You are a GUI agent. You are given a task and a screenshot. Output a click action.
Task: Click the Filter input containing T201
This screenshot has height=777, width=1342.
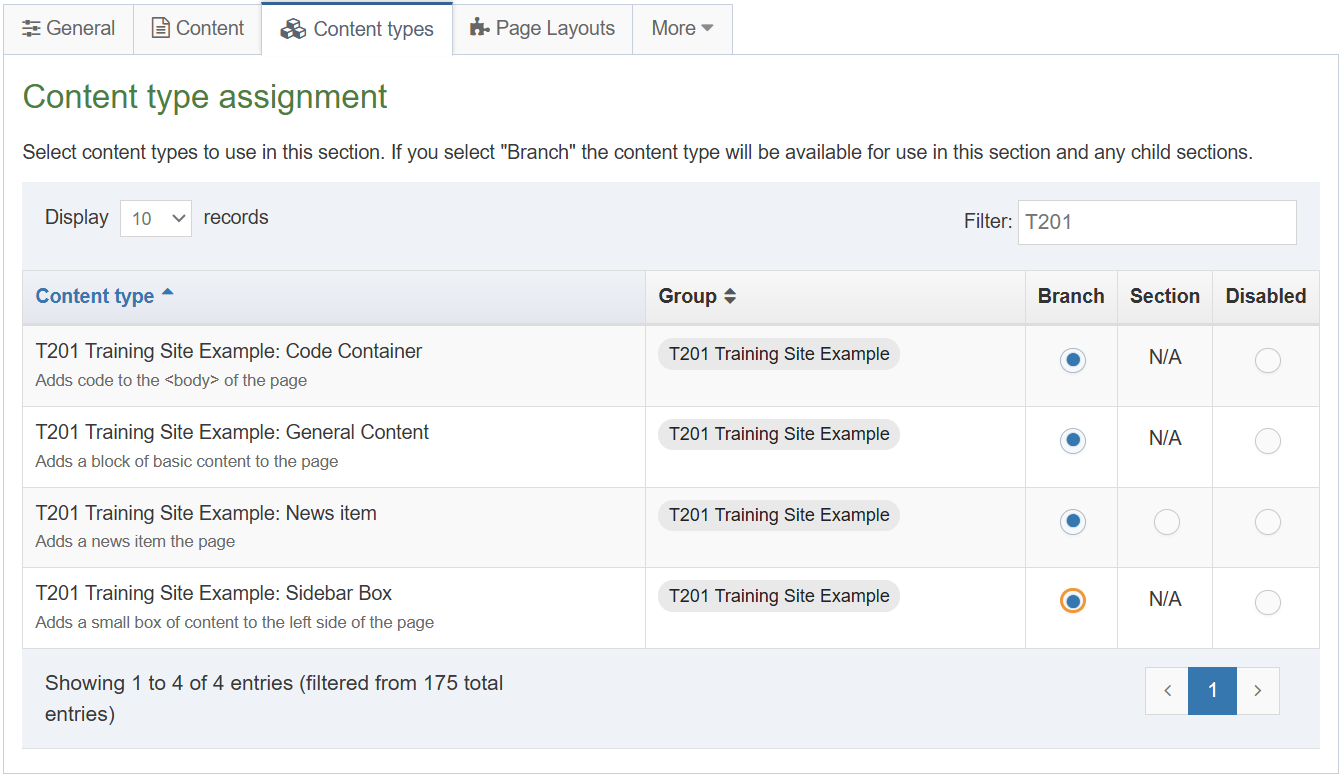click(1156, 222)
